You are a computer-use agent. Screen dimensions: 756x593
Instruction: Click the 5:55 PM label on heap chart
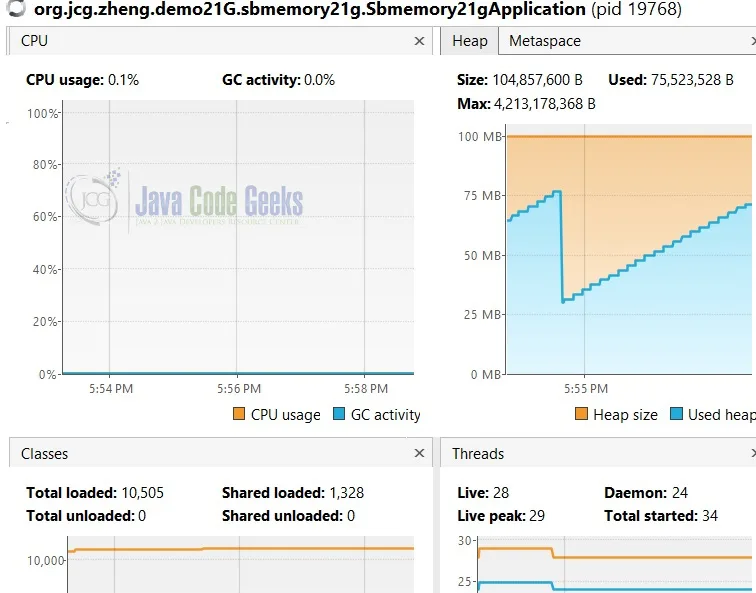click(586, 389)
